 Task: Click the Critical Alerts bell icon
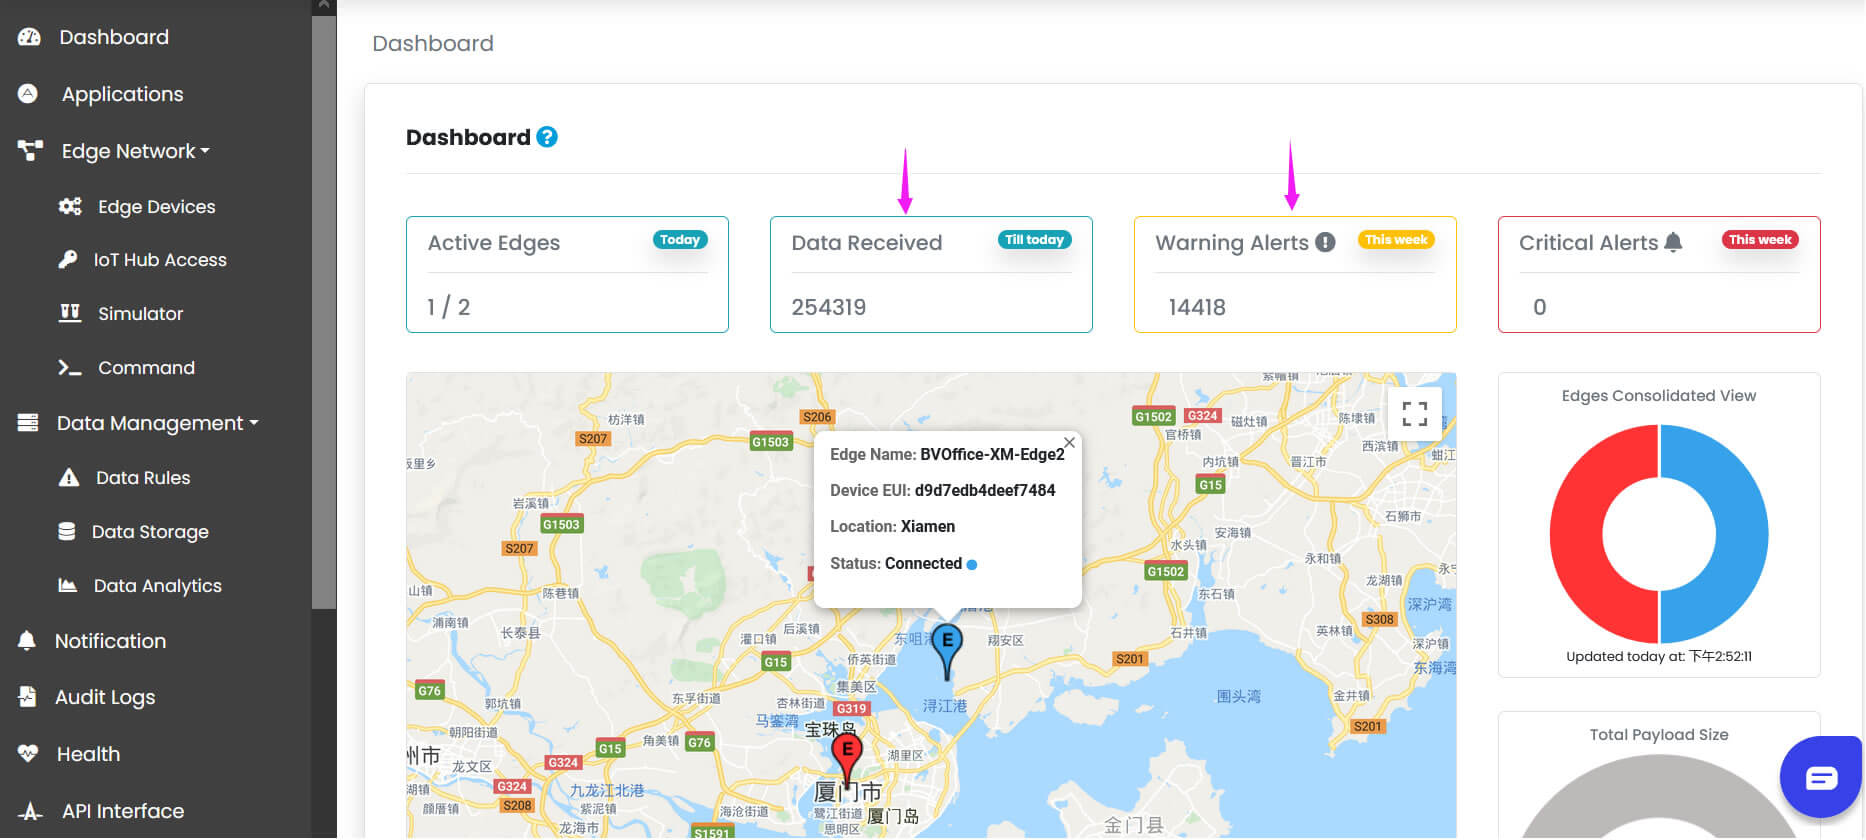1673,242
